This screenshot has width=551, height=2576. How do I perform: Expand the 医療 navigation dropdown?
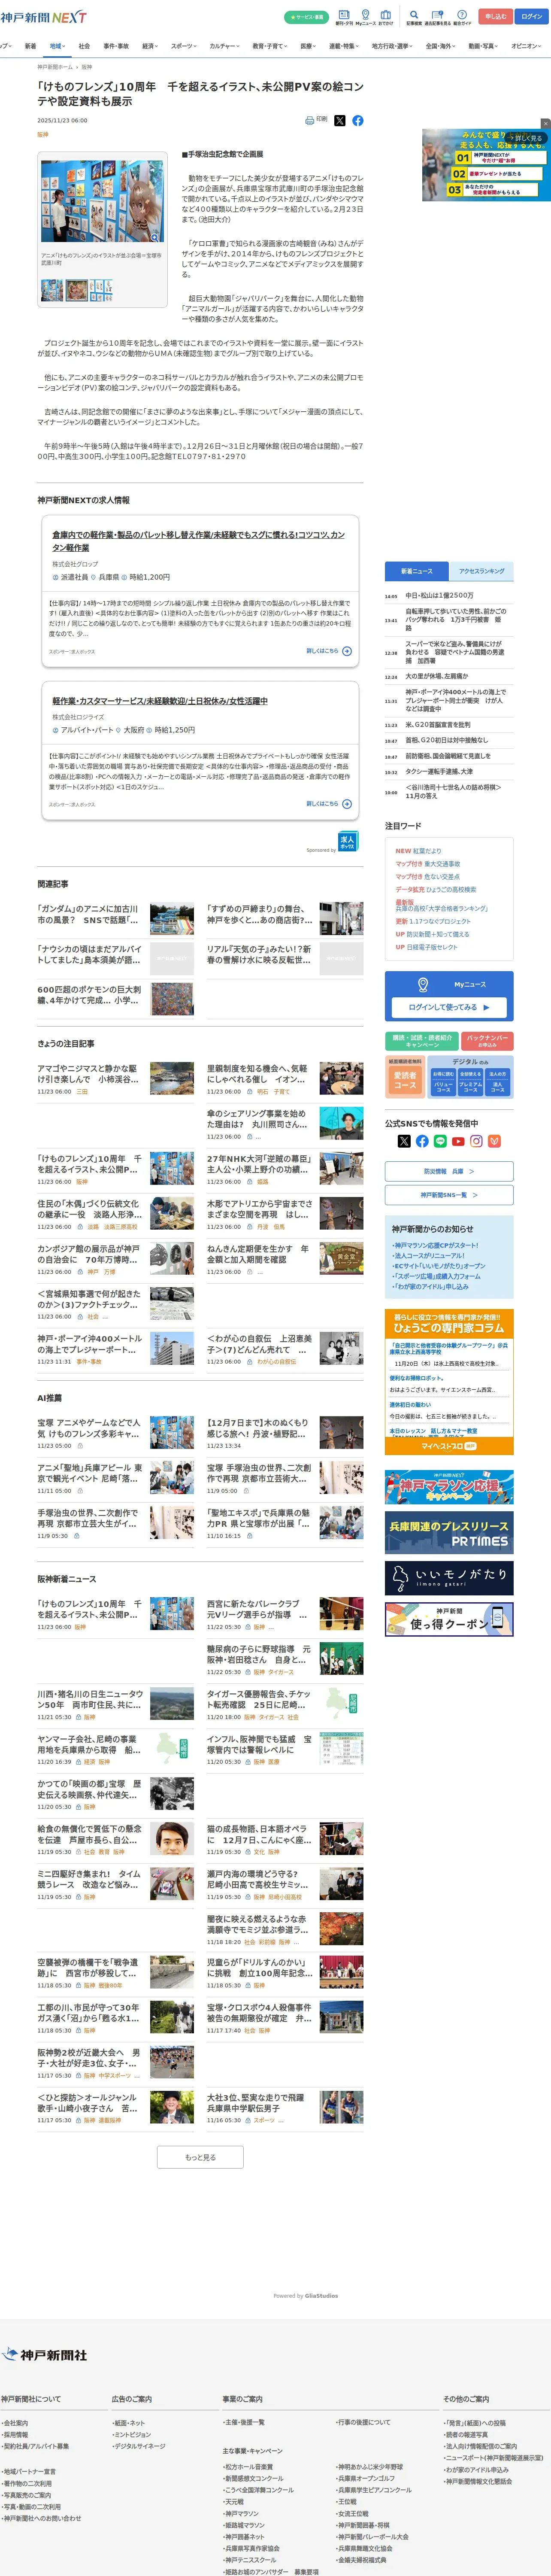point(309,46)
